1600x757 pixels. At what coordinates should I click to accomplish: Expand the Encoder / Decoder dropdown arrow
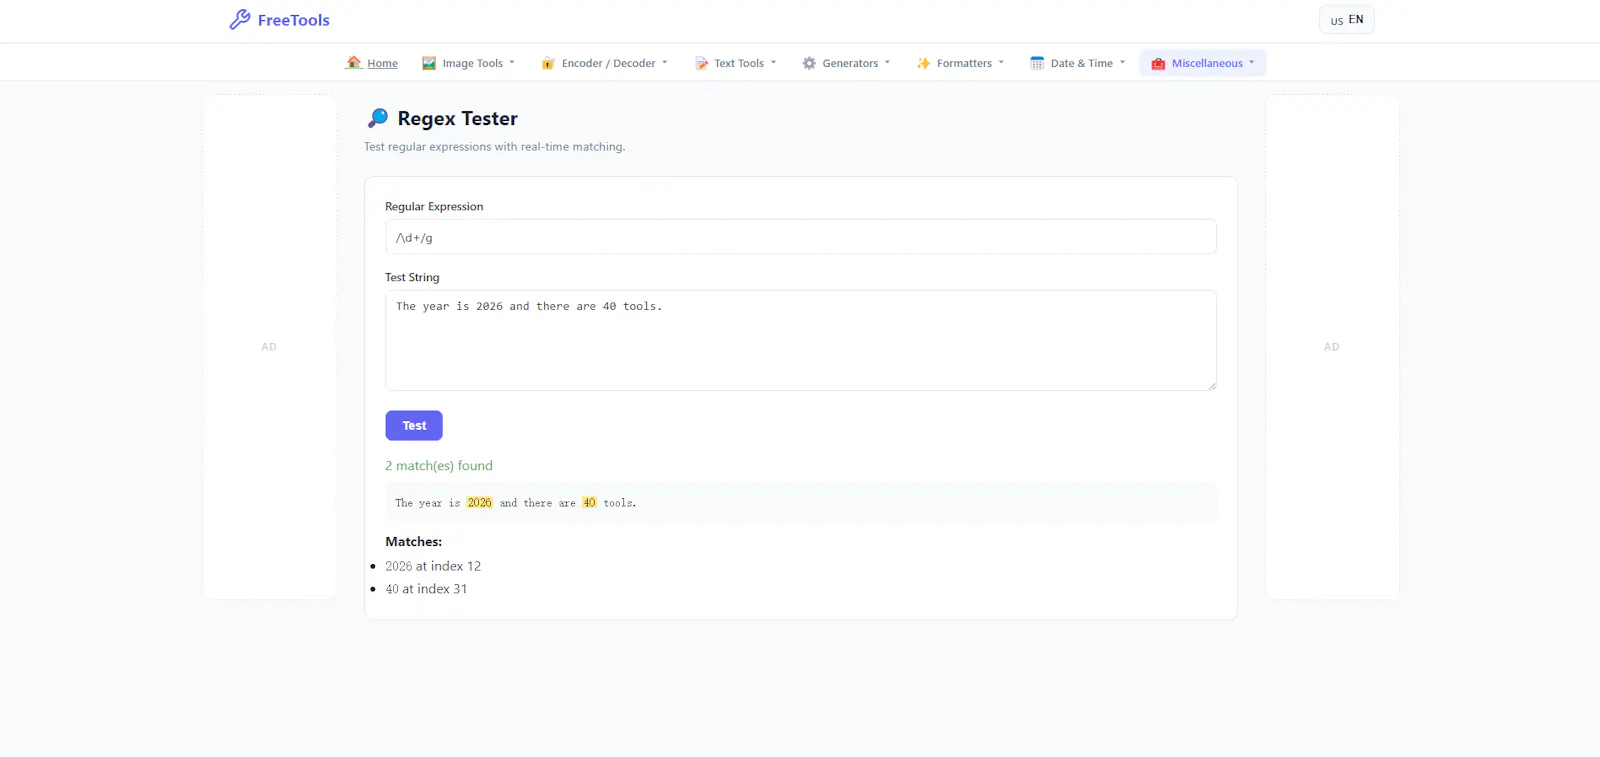click(665, 62)
